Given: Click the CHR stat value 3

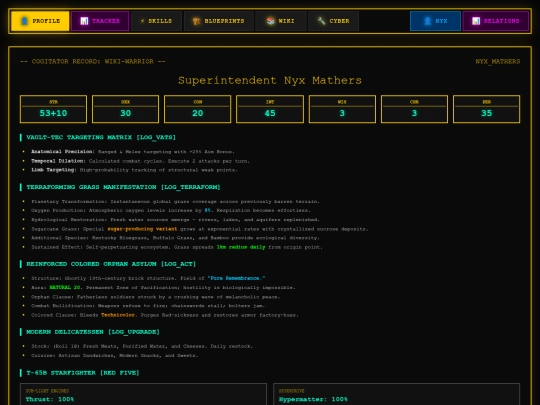Looking at the screenshot, I should click(414, 113).
